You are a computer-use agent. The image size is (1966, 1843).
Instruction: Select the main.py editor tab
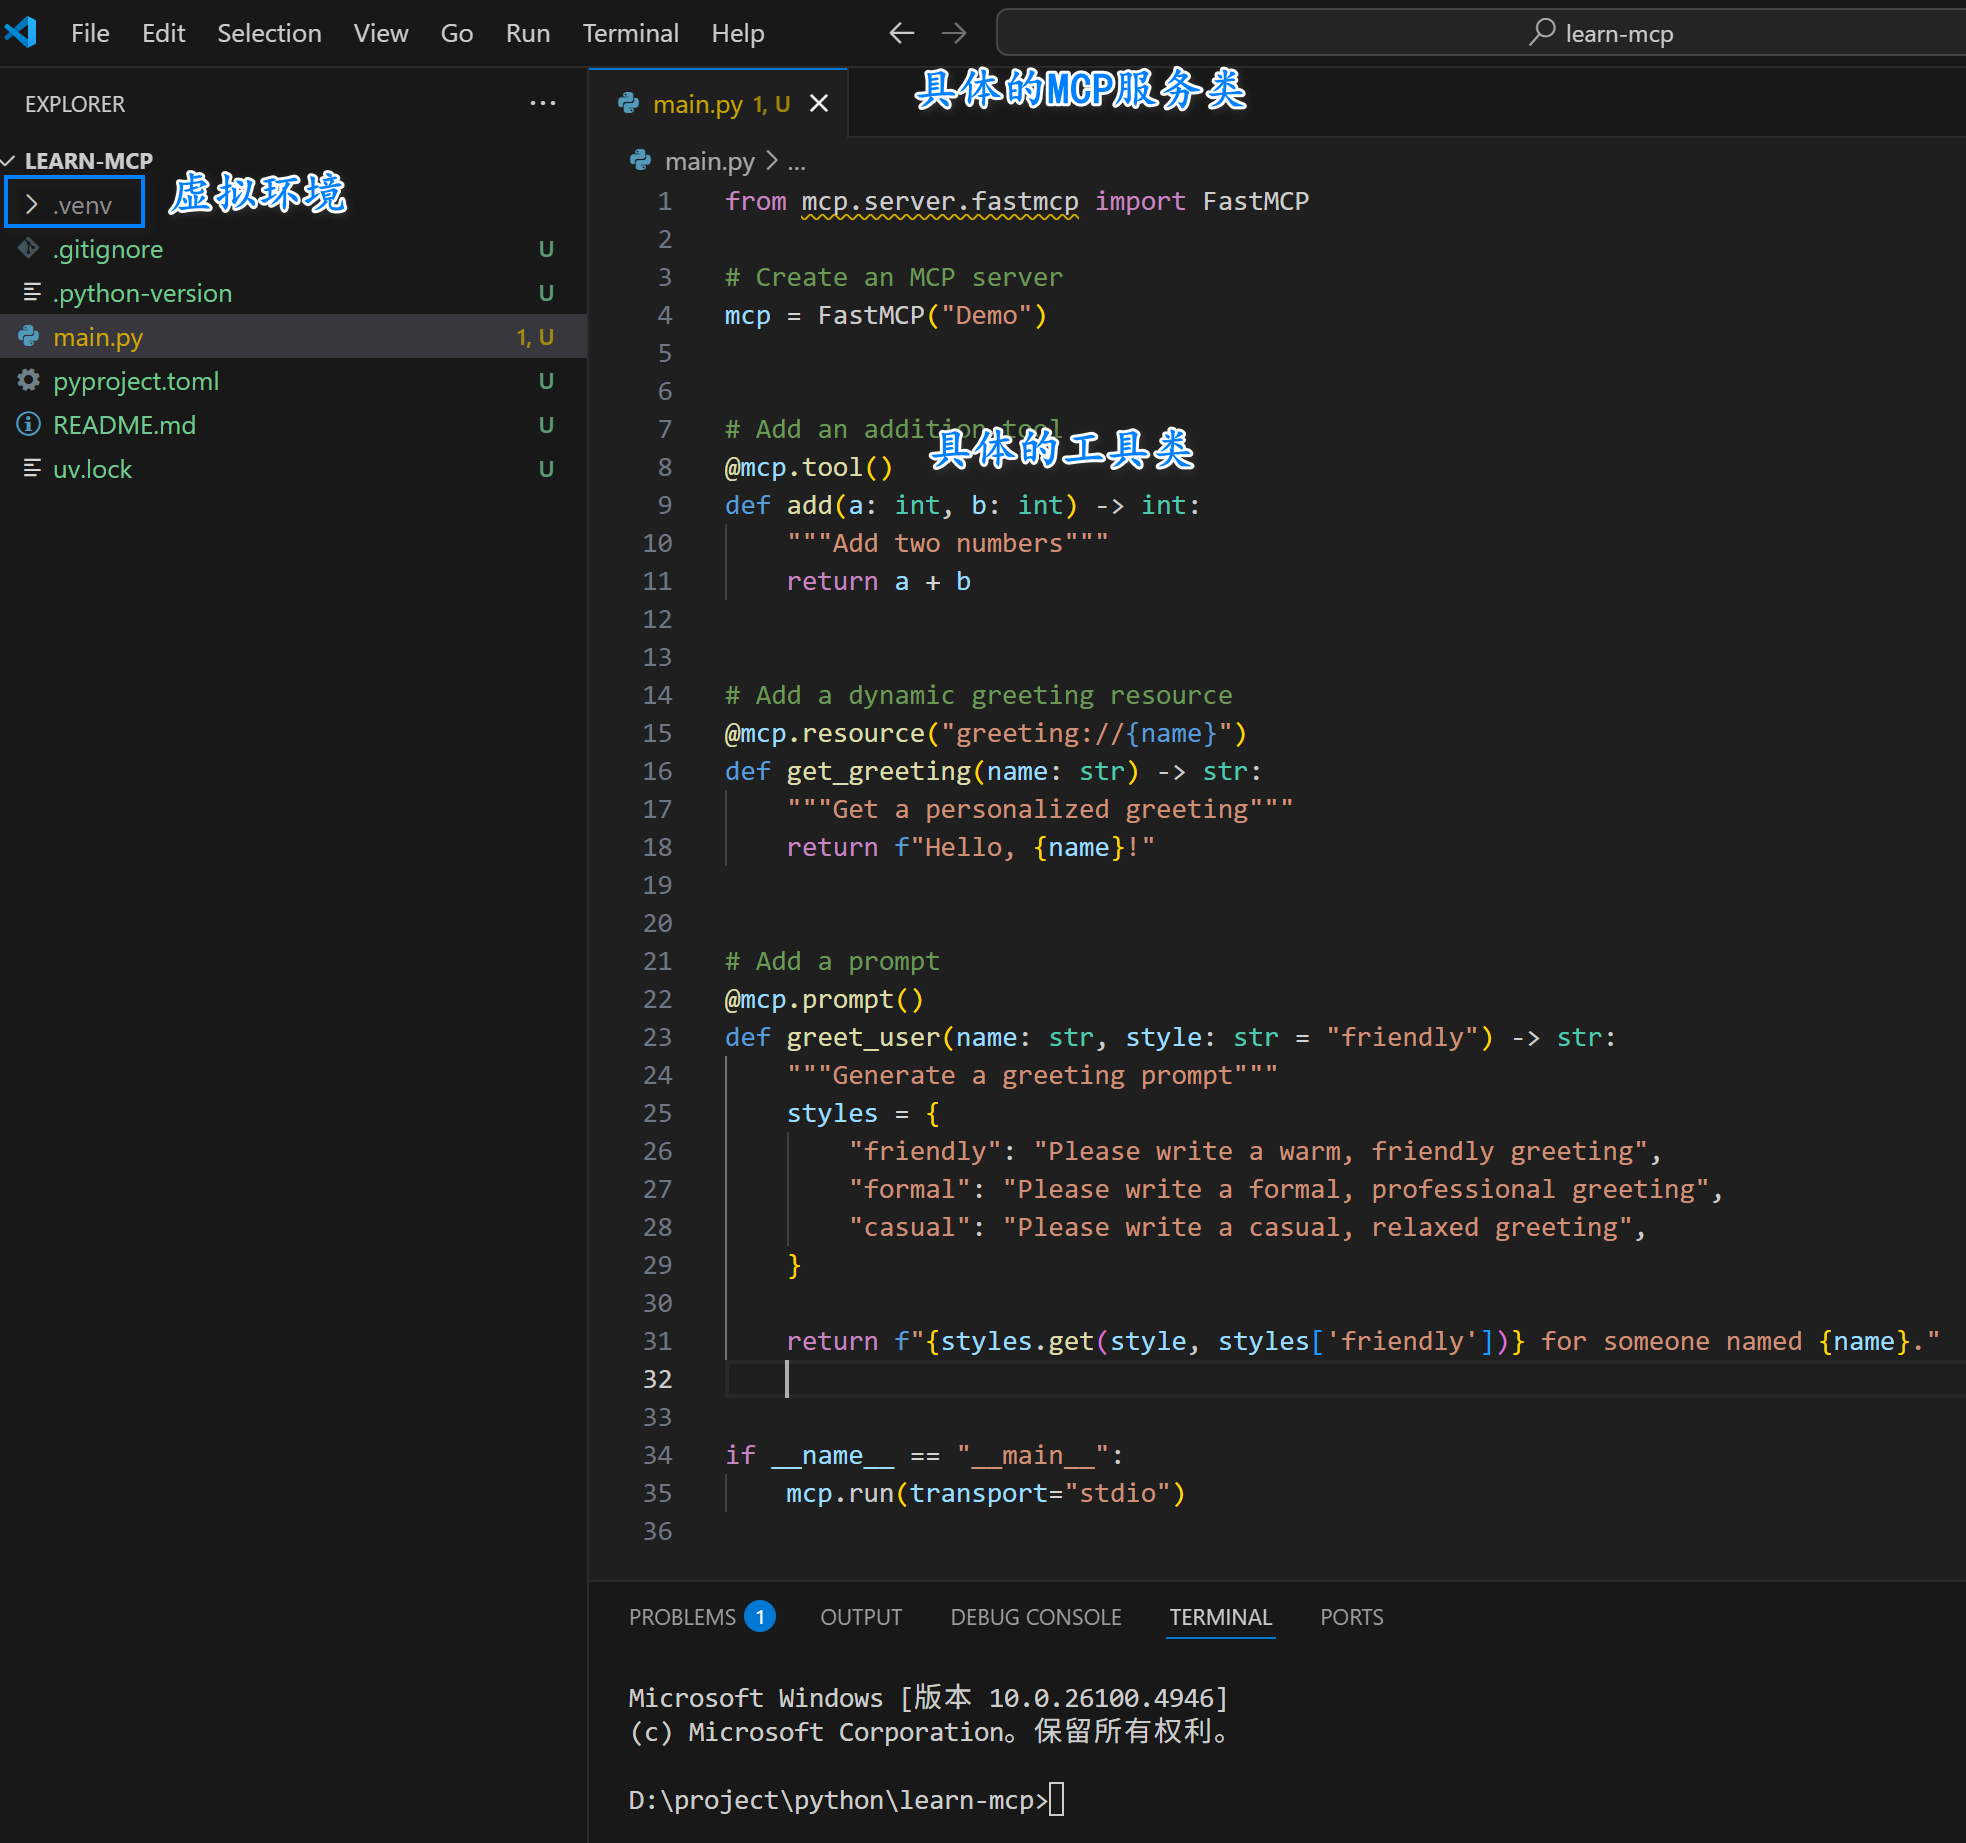(x=718, y=103)
